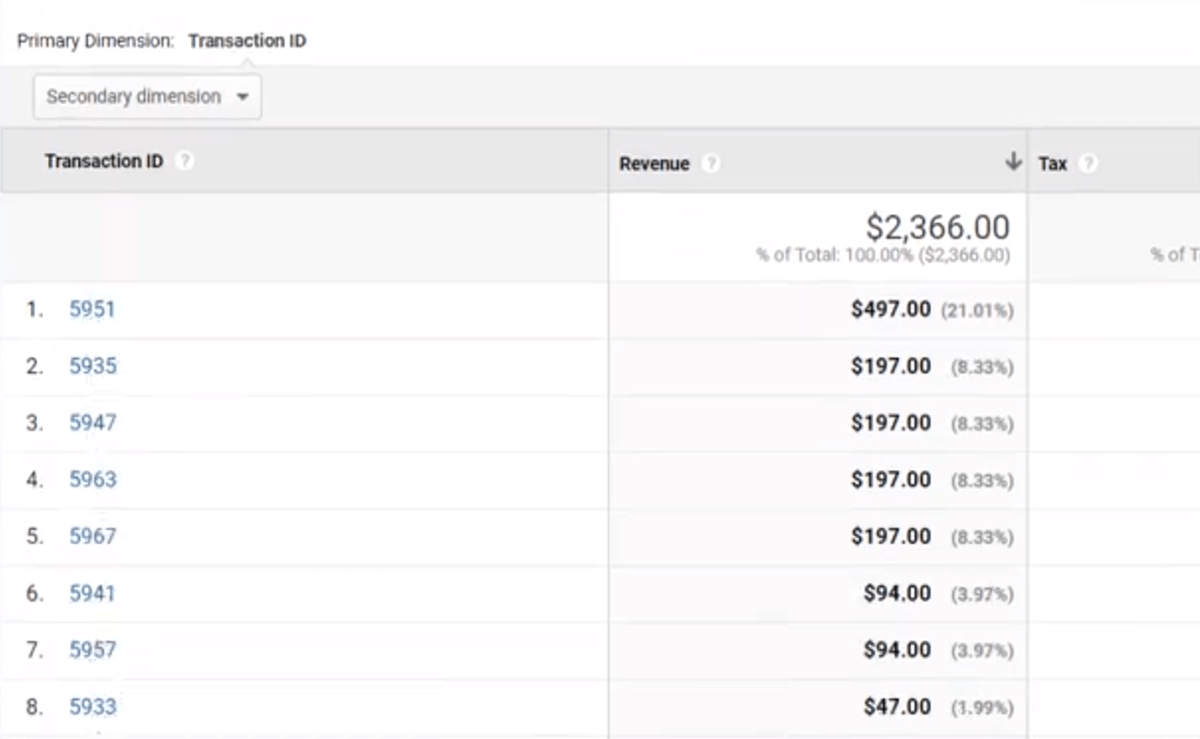View details for transaction 5947

[92, 423]
